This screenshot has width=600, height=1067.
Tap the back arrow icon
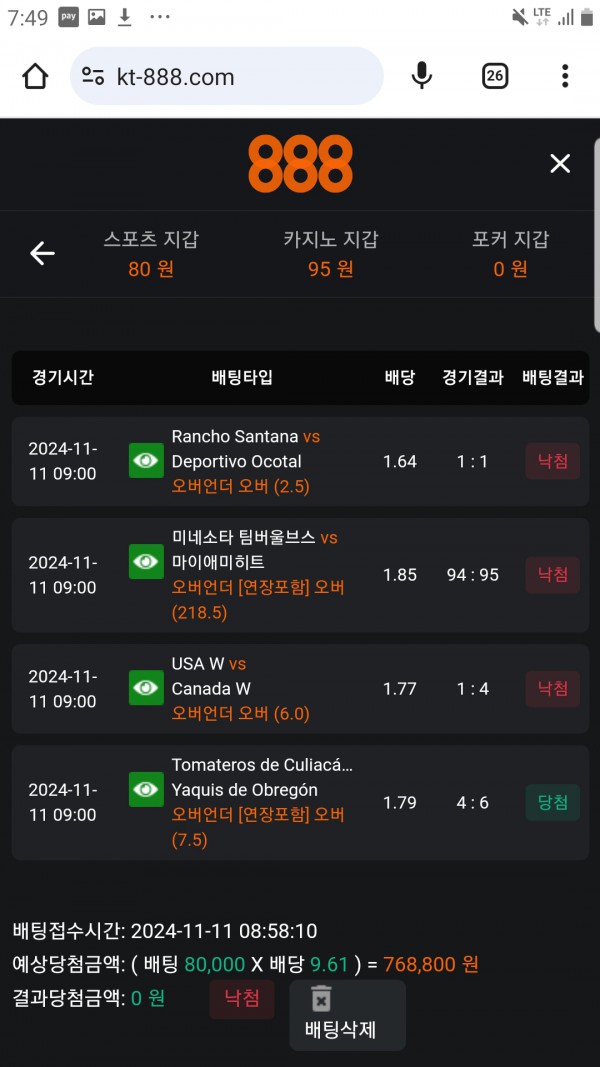click(42, 254)
